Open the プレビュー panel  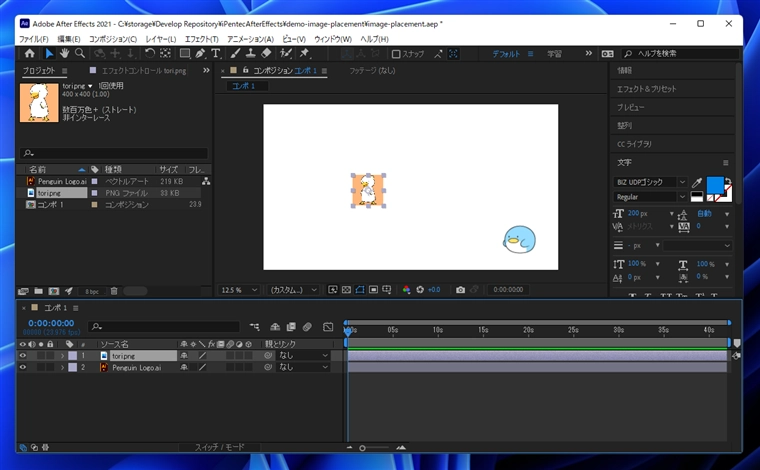[630, 107]
